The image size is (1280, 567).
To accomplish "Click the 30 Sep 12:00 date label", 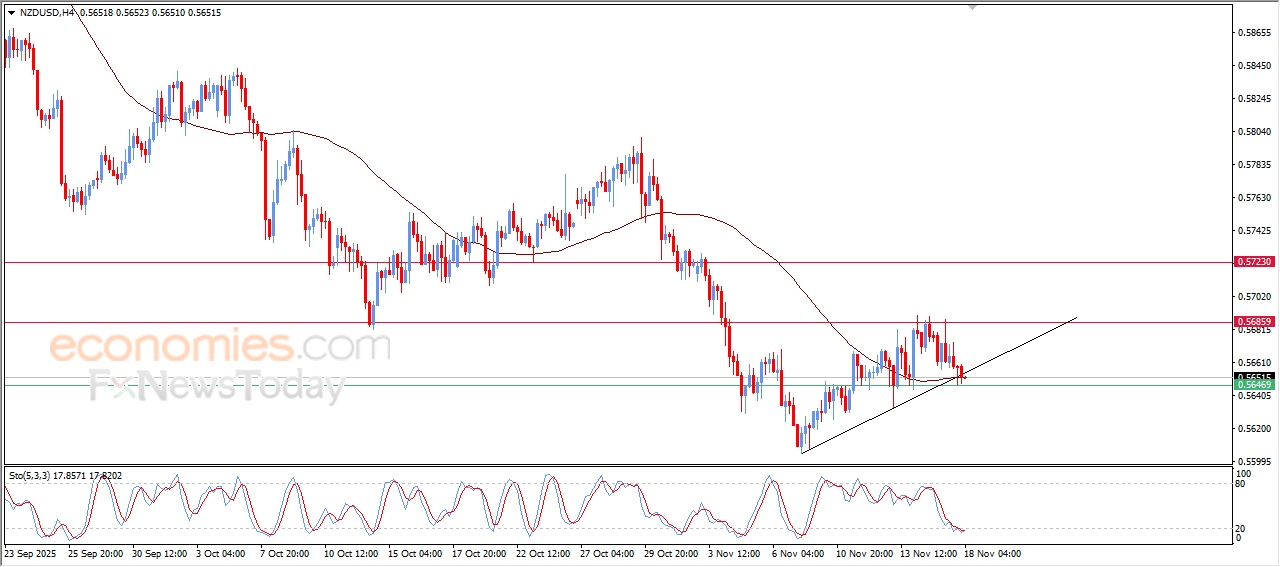I will click(x=159, y=553).
